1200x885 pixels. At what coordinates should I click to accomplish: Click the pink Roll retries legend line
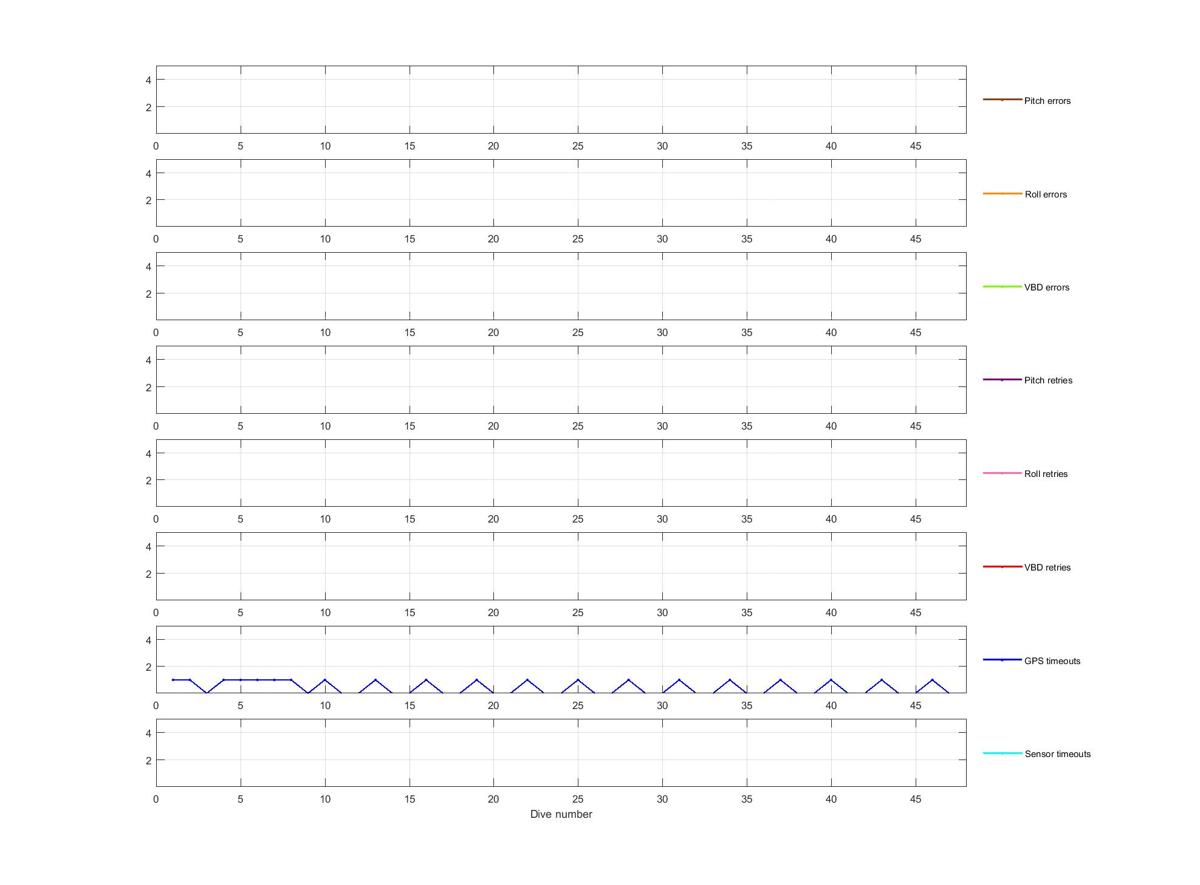[x=1002, y=473]
